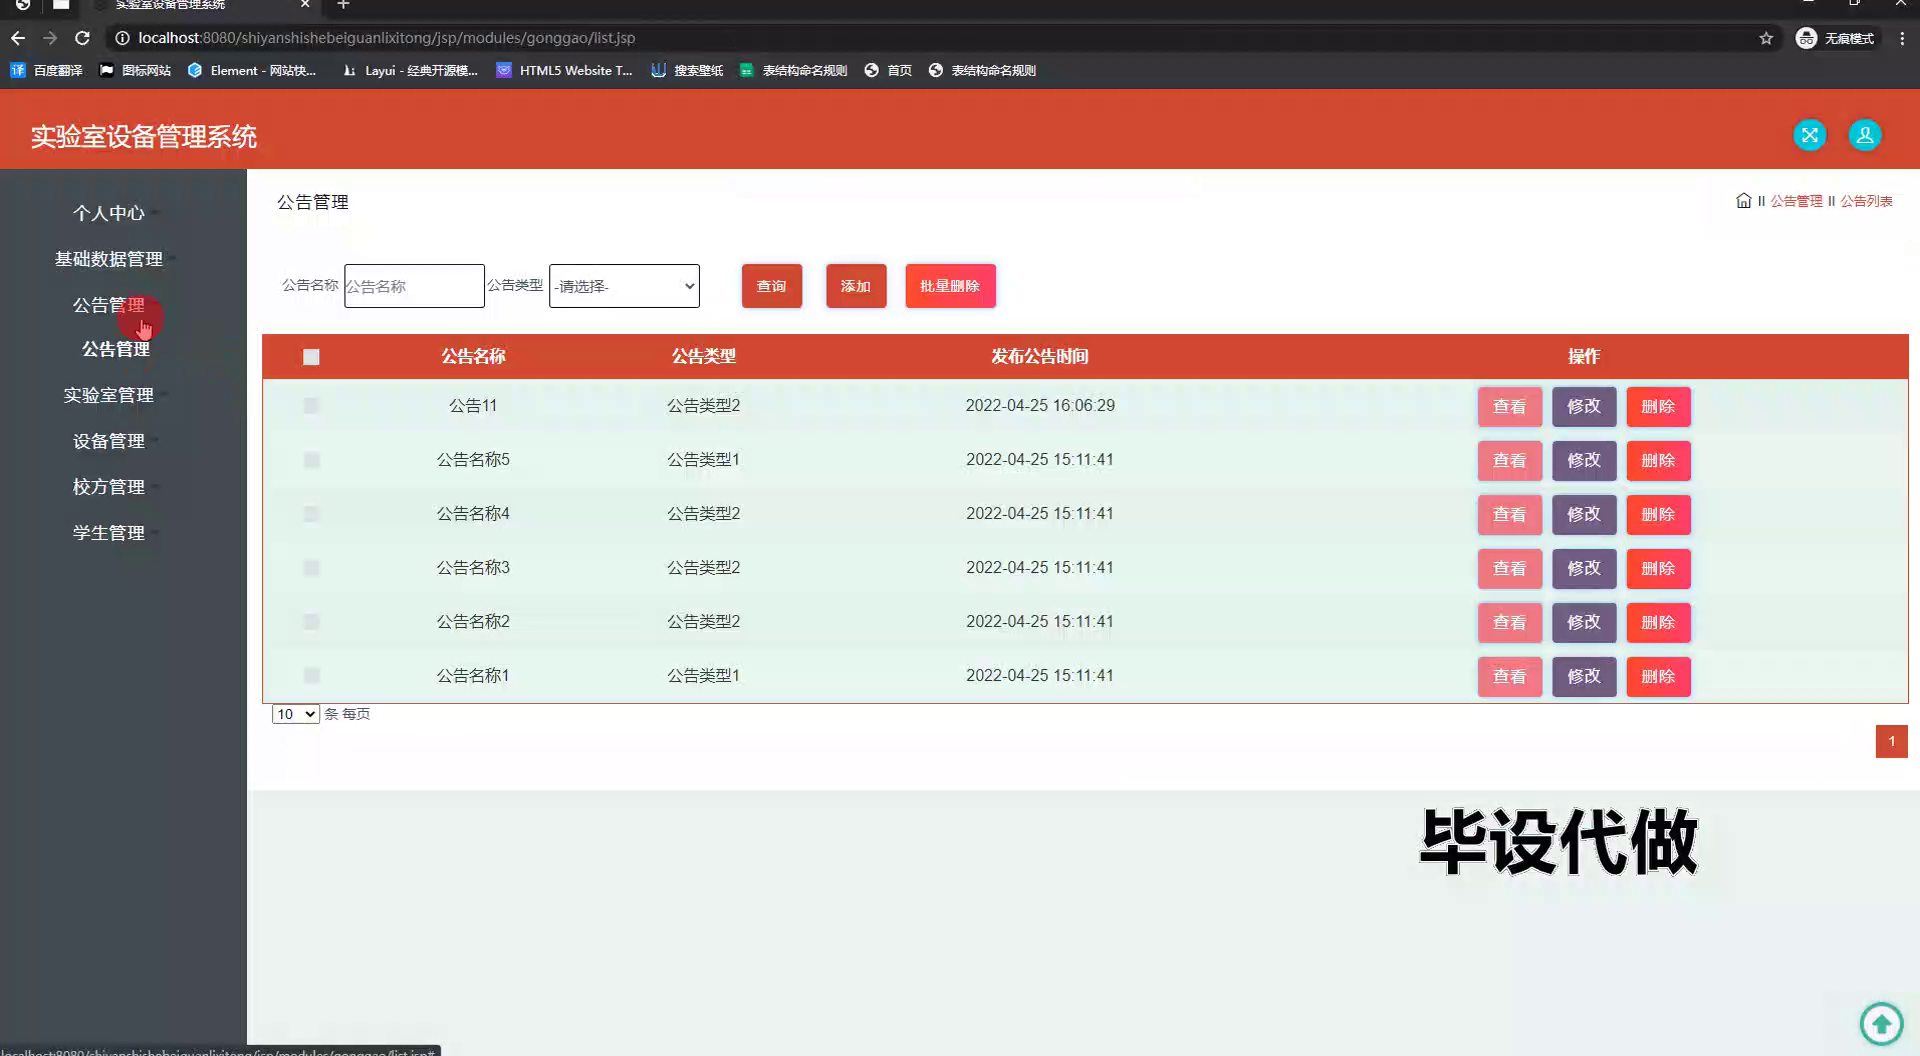Click the home icon in breadcrumb
This screenshot has width=1920, height=1056.
pos(1743,200)
